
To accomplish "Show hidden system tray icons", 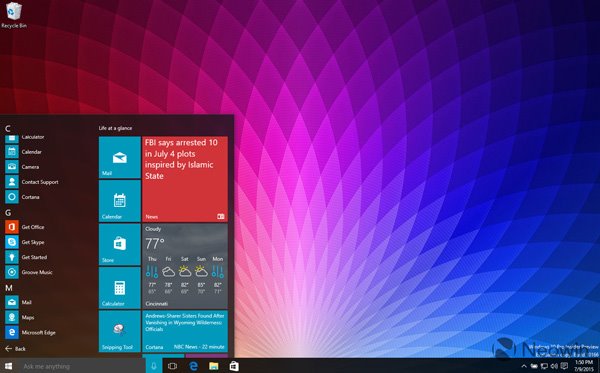I will pos(524,366).
